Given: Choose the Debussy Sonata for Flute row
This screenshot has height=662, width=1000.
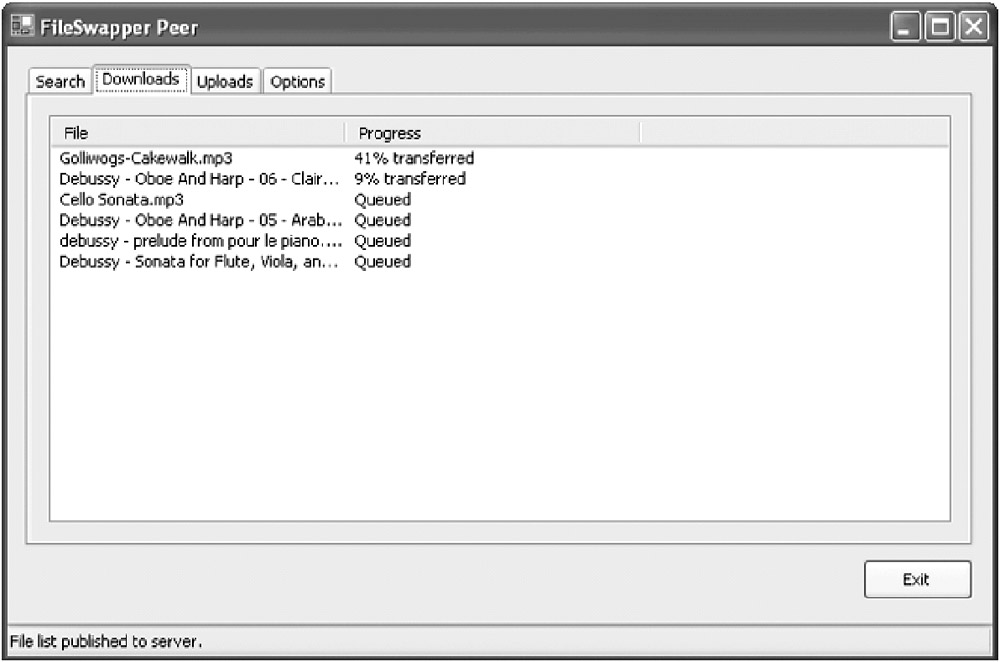Looking at the screenshot, I should pos(199,262).
